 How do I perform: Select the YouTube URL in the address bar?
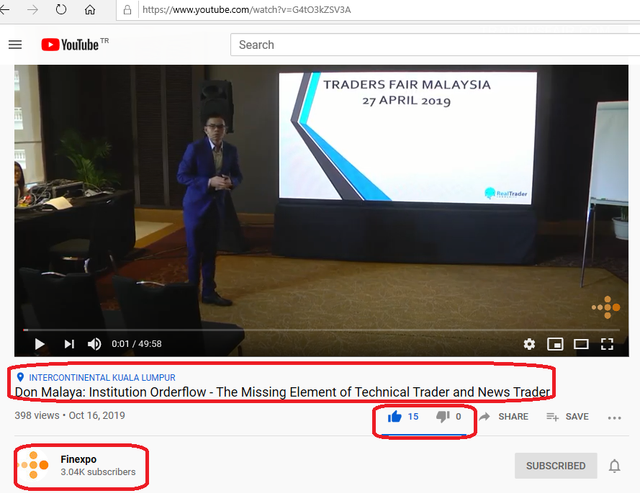tap(247, 10)
